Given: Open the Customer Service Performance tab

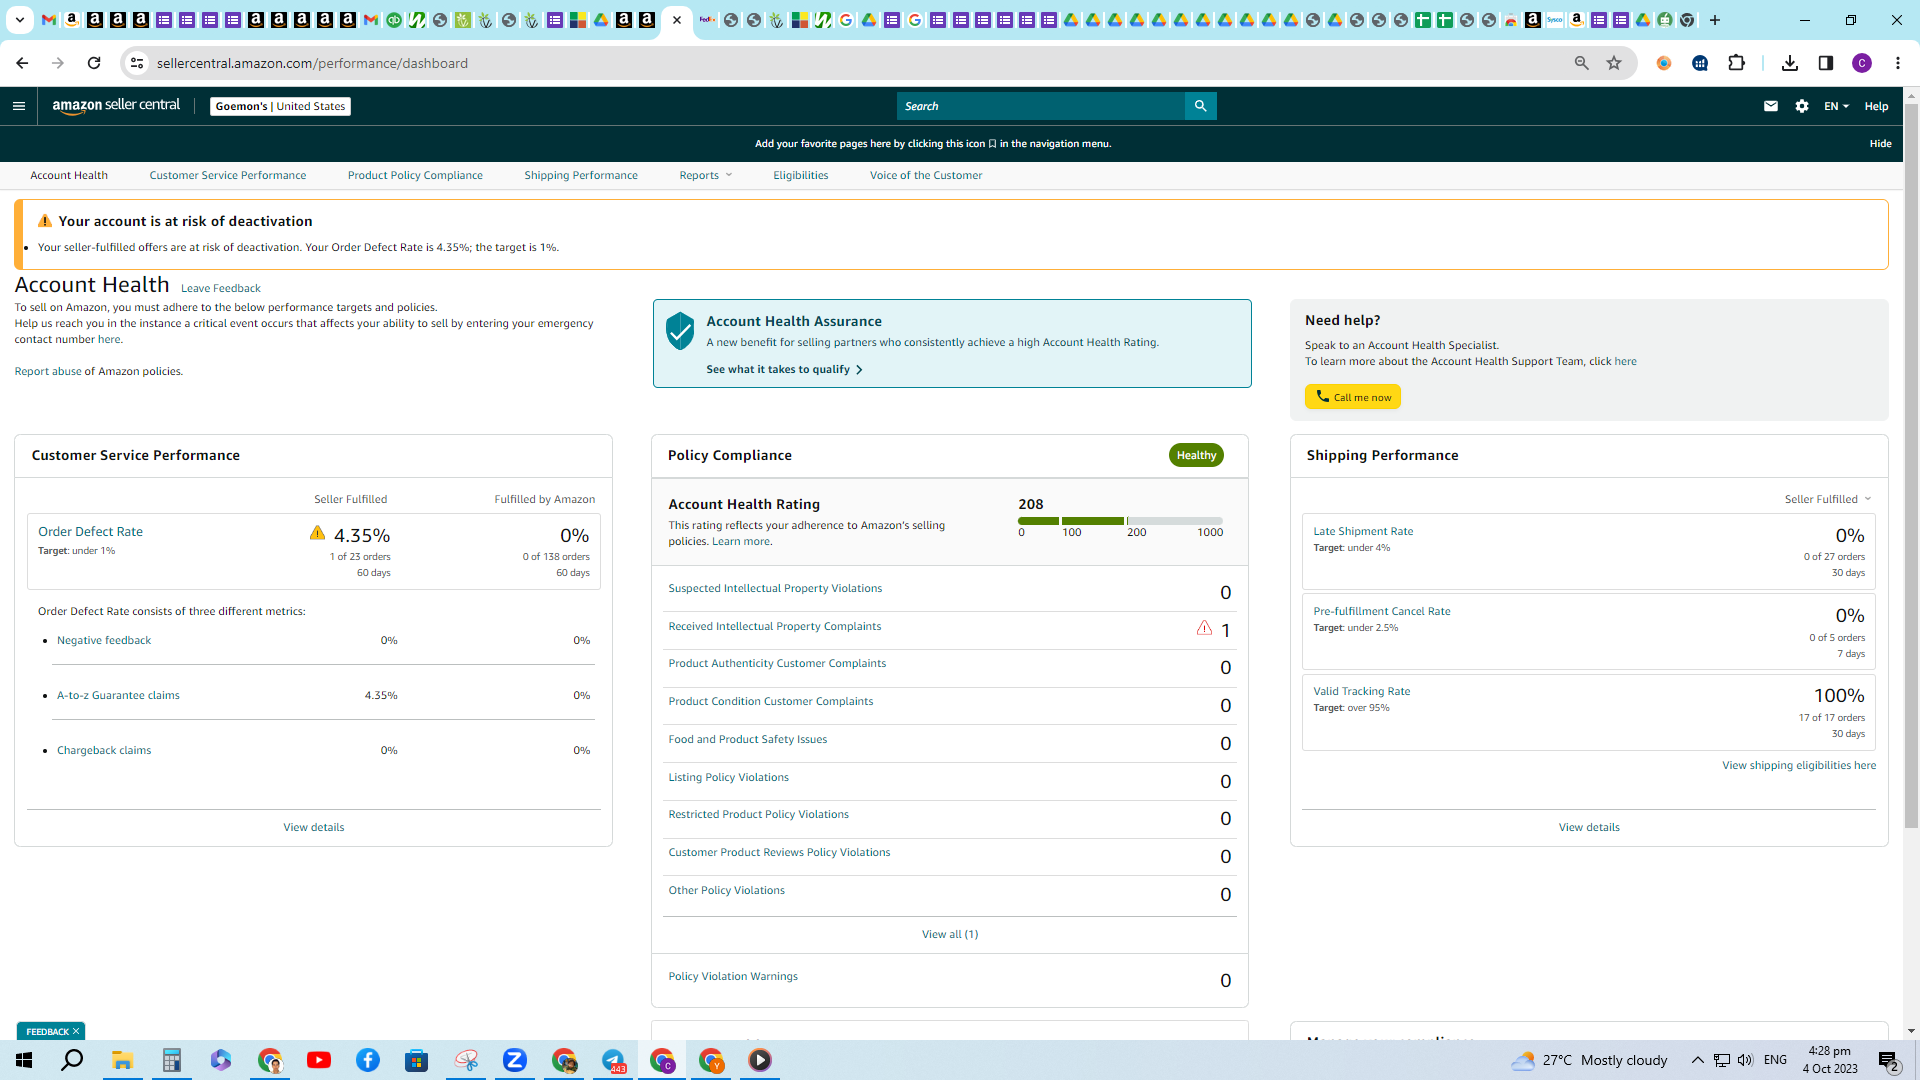Looking at the screenshot, I should click(228, 175).
